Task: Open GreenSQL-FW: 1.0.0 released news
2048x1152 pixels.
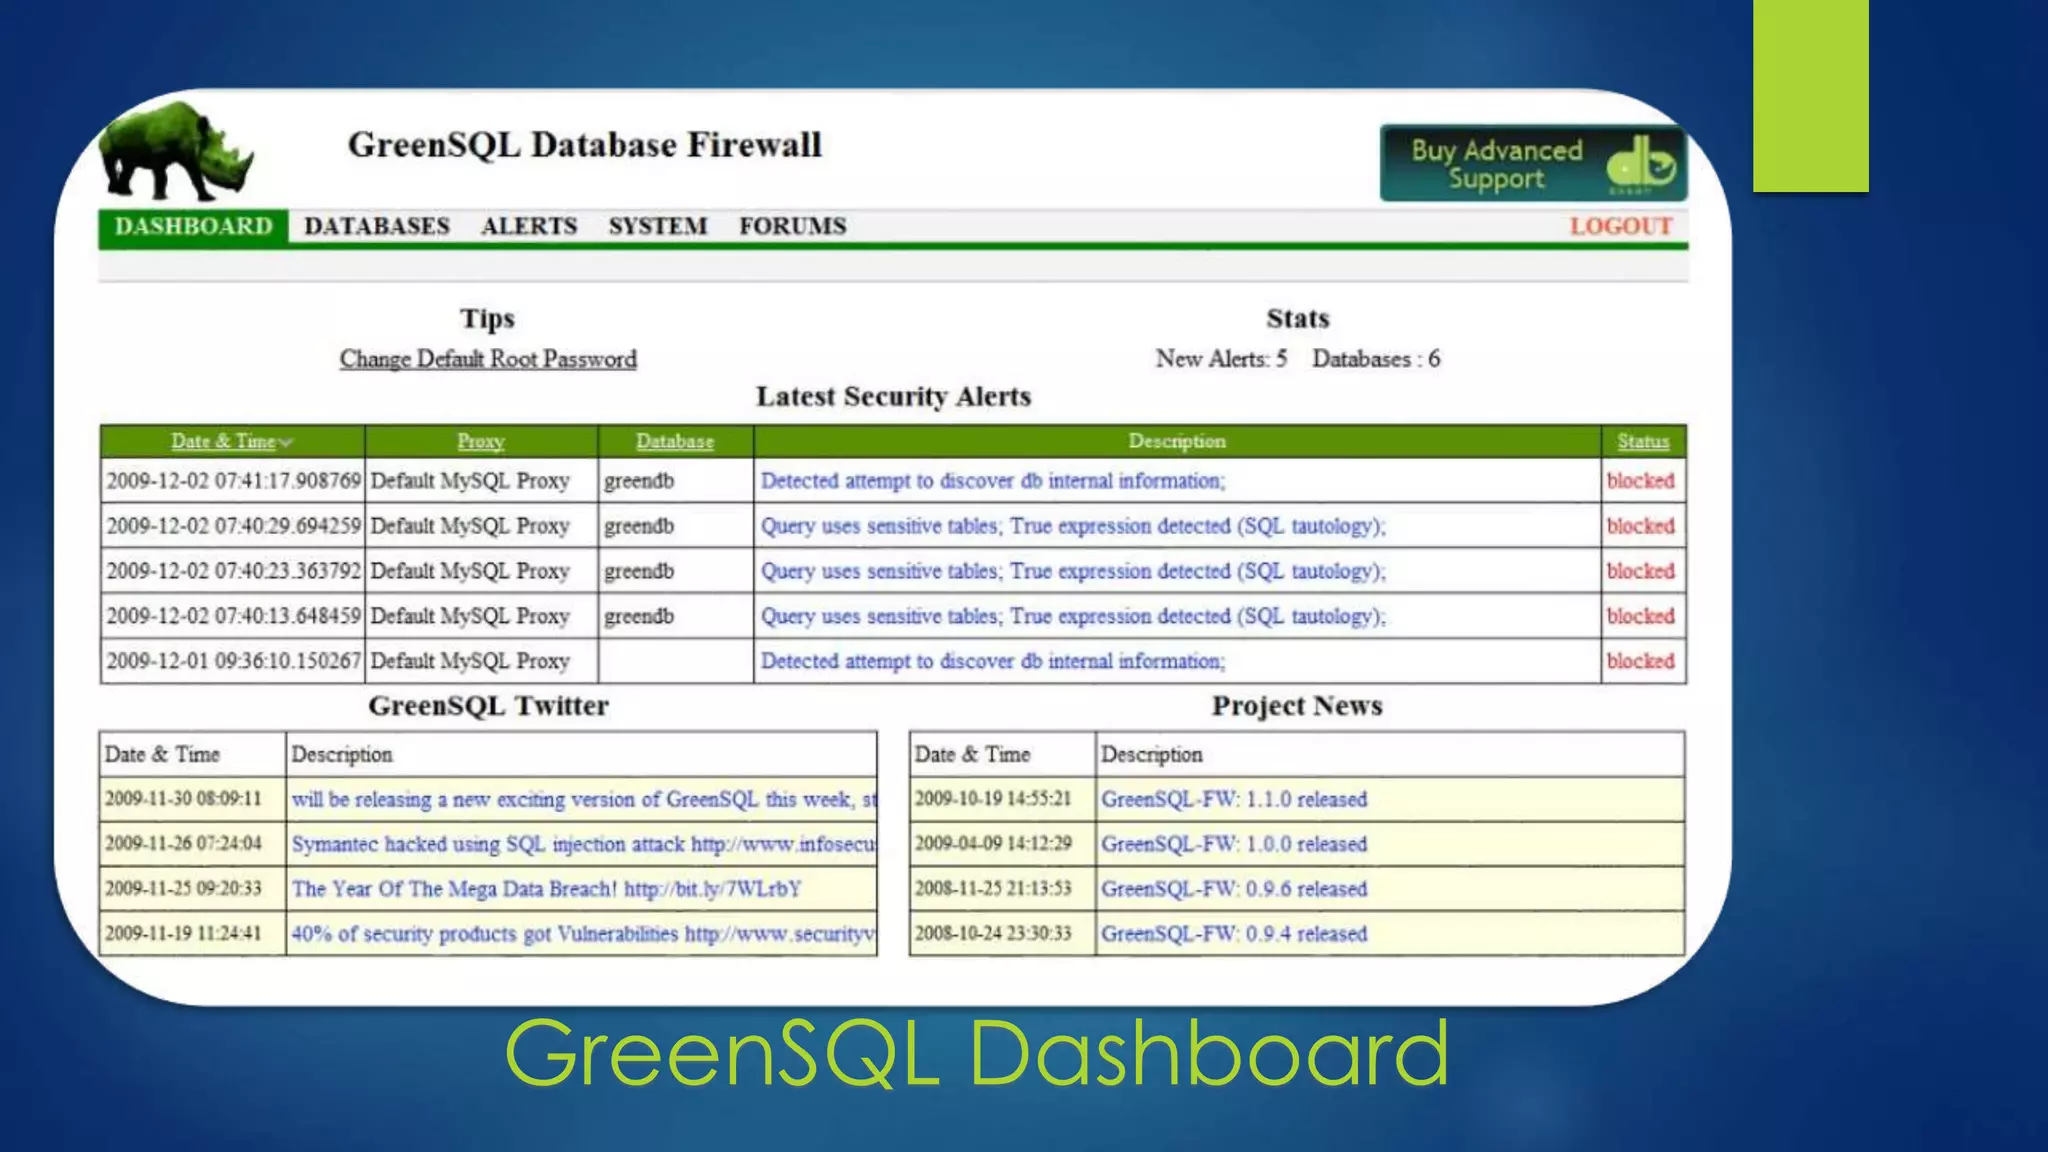Action: tap(1234, 844)
